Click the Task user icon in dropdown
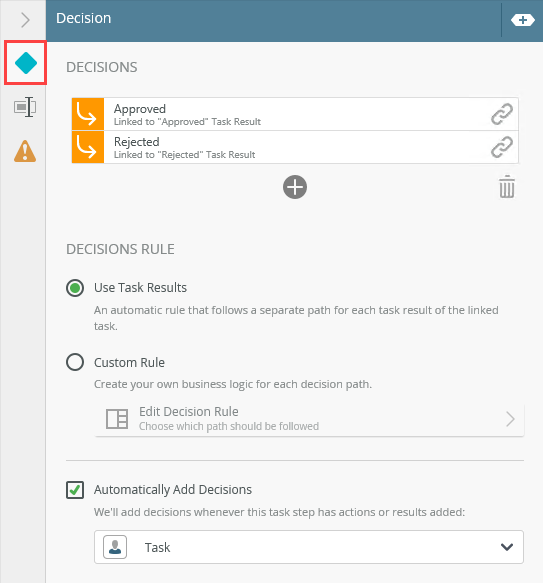543x583 pixels. 115,547
